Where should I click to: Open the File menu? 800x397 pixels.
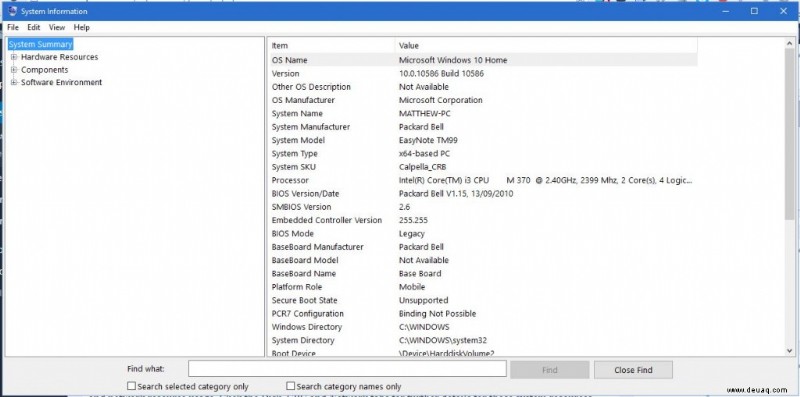(13, 28)
